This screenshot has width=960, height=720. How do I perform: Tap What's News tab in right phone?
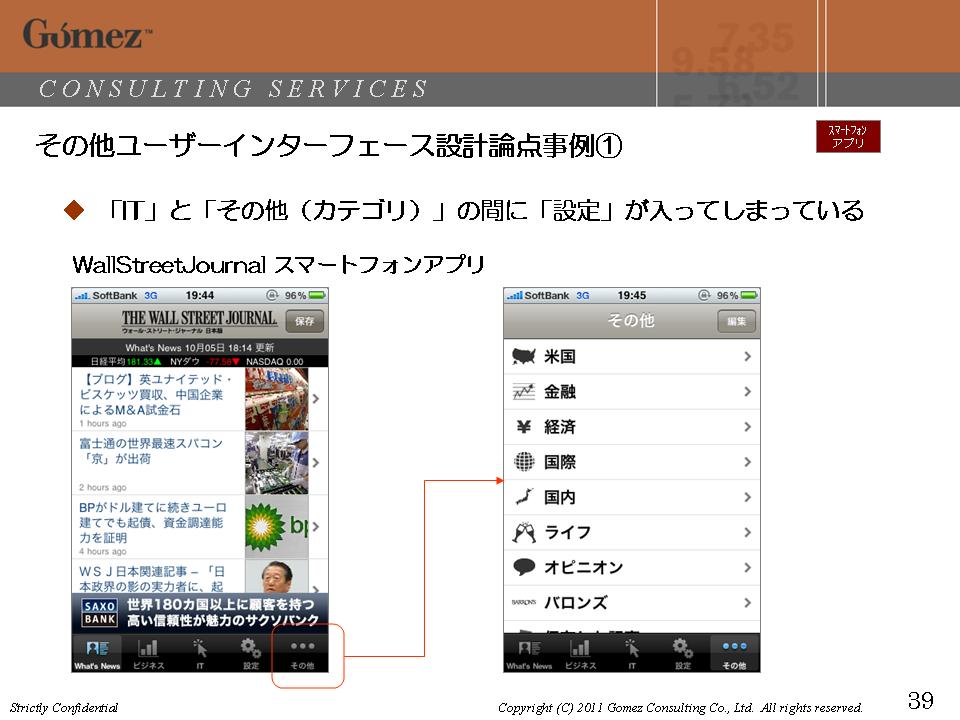pos(529,653)
